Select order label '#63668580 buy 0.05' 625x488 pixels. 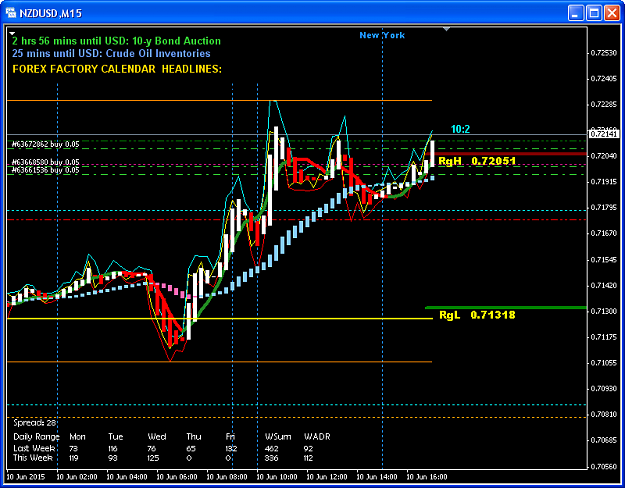point(45,162)
